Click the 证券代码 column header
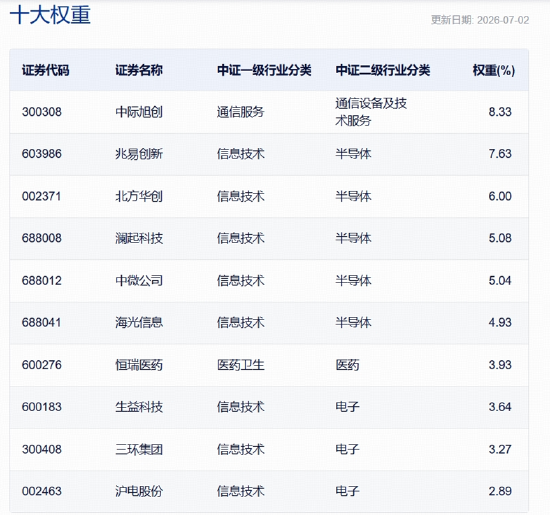 coord(46,70)
